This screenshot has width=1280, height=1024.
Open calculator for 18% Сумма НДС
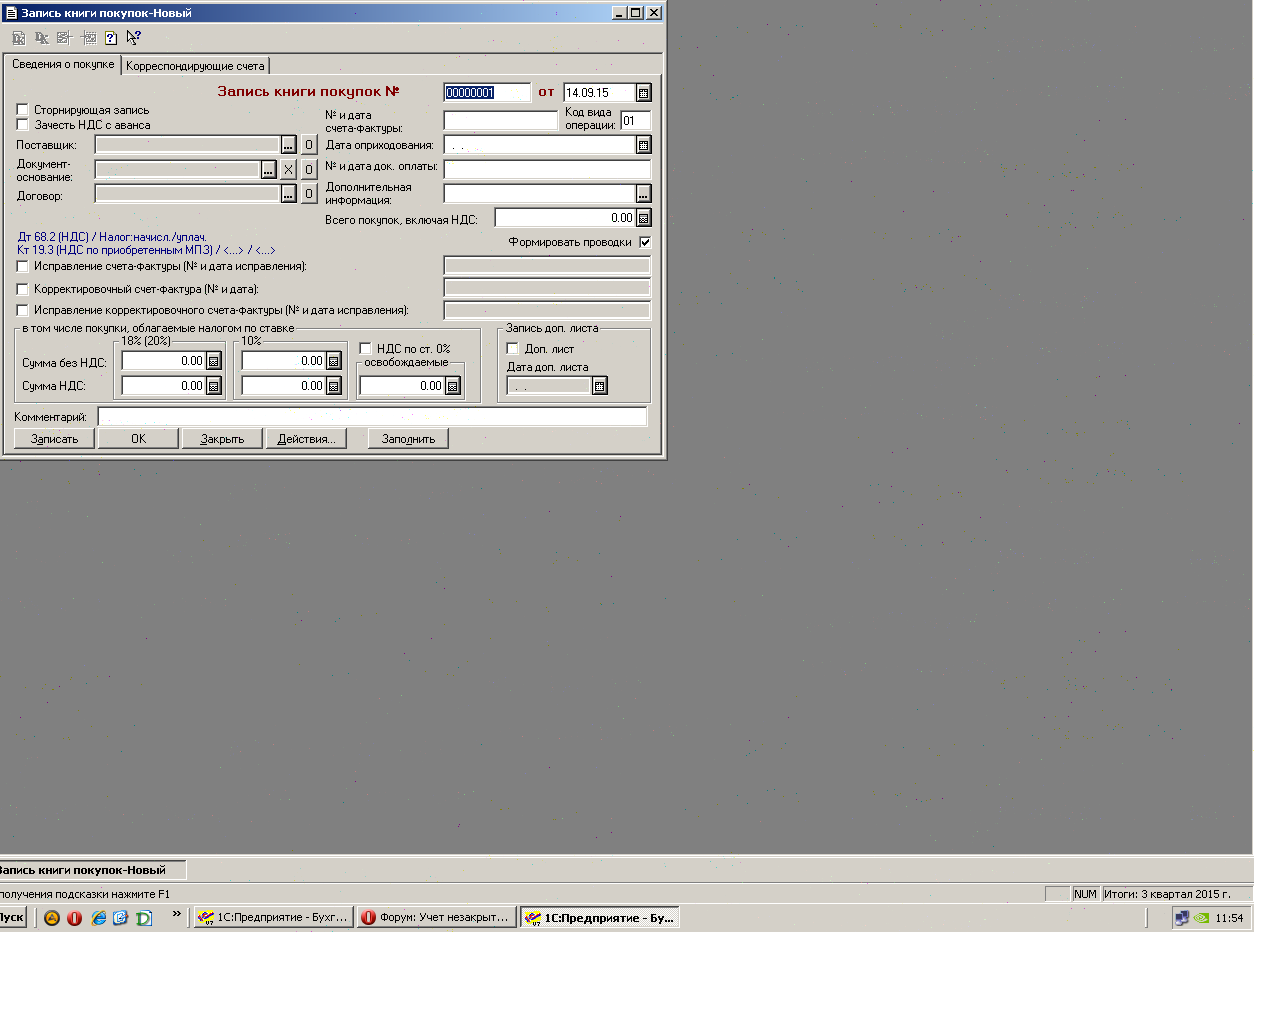tap(214, 386)
